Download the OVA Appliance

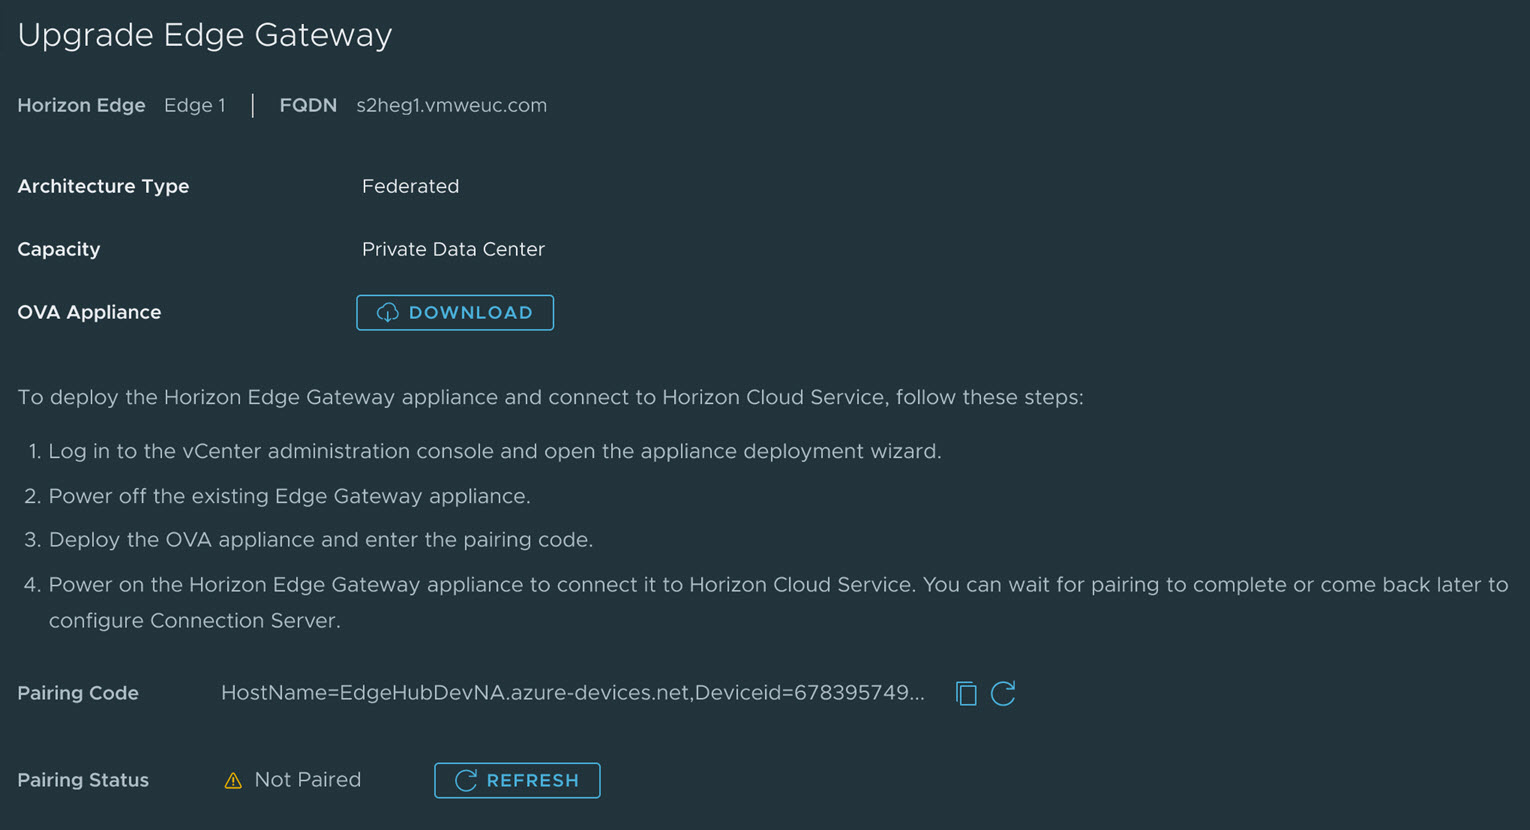click(x=455, y=313)
